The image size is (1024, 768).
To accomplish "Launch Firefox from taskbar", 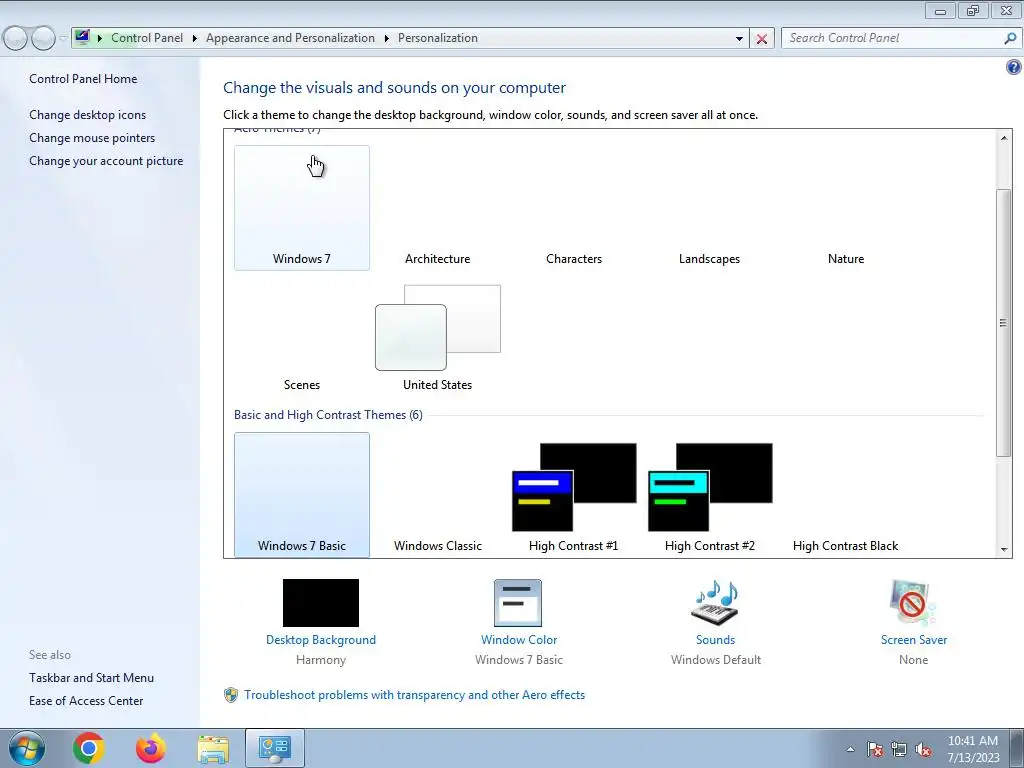I will 150,748.
